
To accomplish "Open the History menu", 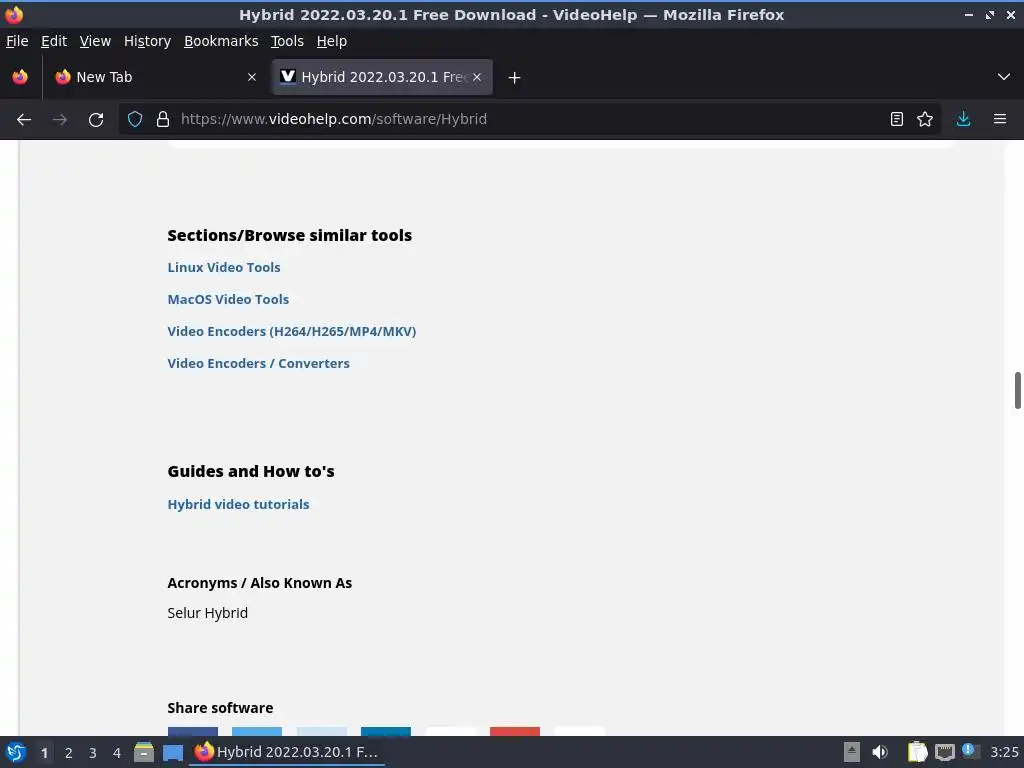I will pos(148,41).
